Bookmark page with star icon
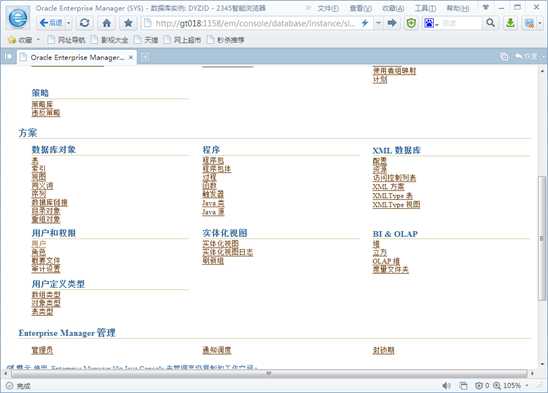 (x=128, y=23)
